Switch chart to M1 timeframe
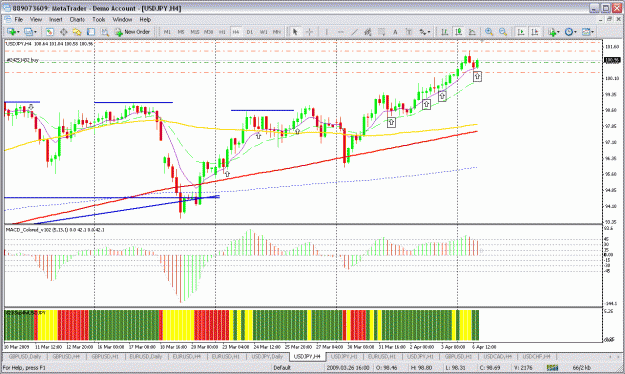 (167, 32)
